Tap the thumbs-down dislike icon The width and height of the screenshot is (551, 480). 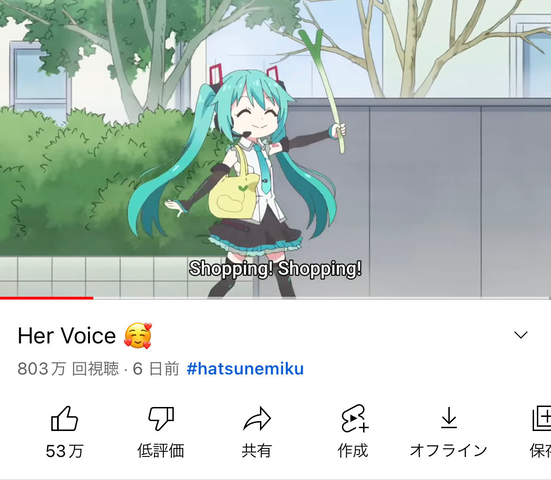[161, 419]
